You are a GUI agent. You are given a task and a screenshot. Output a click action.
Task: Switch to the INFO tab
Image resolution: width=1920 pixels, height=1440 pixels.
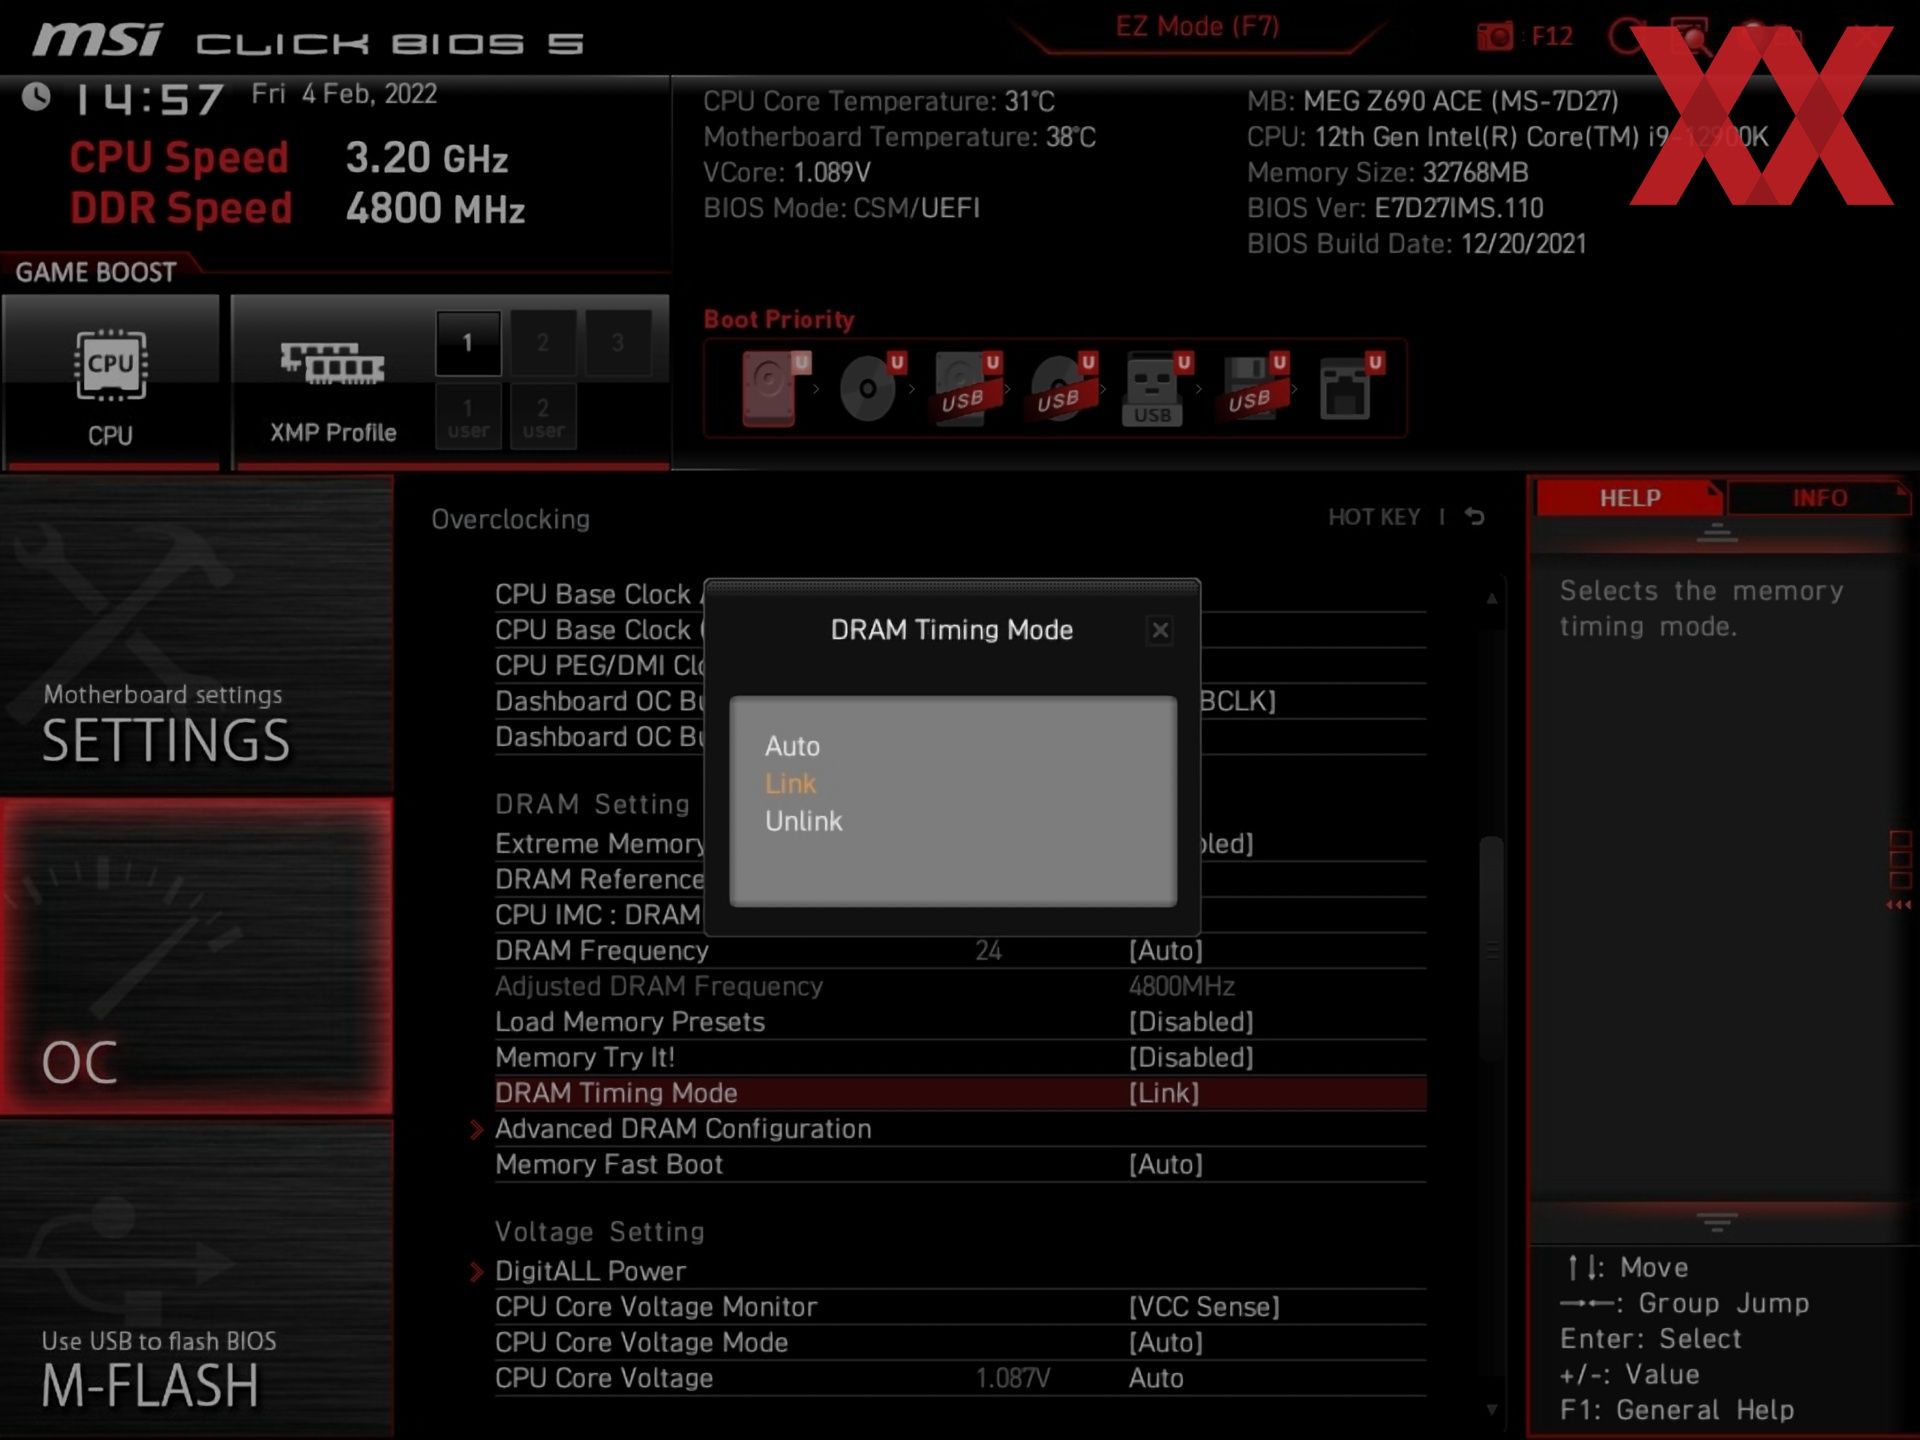click(1819, 498)
